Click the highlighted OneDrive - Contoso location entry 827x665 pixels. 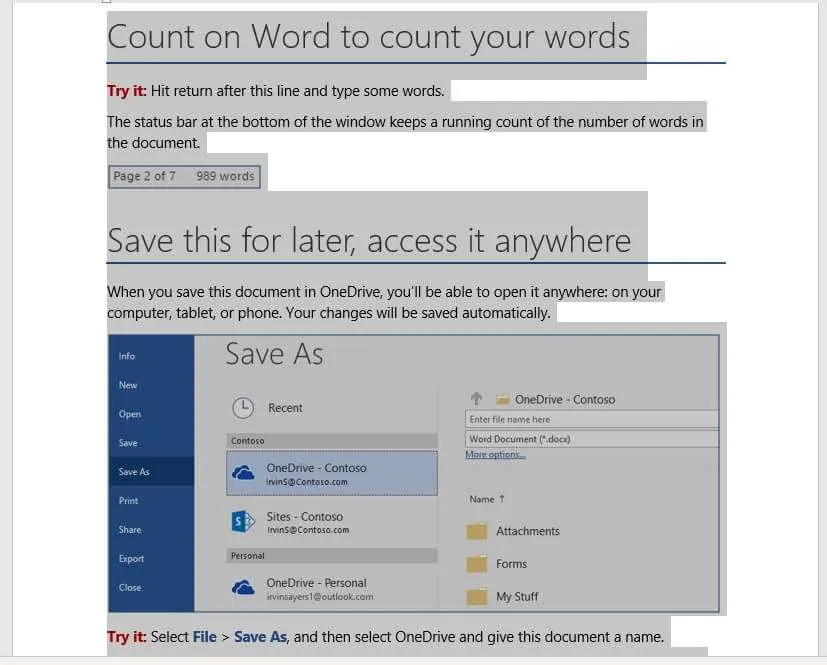[332, 473]
